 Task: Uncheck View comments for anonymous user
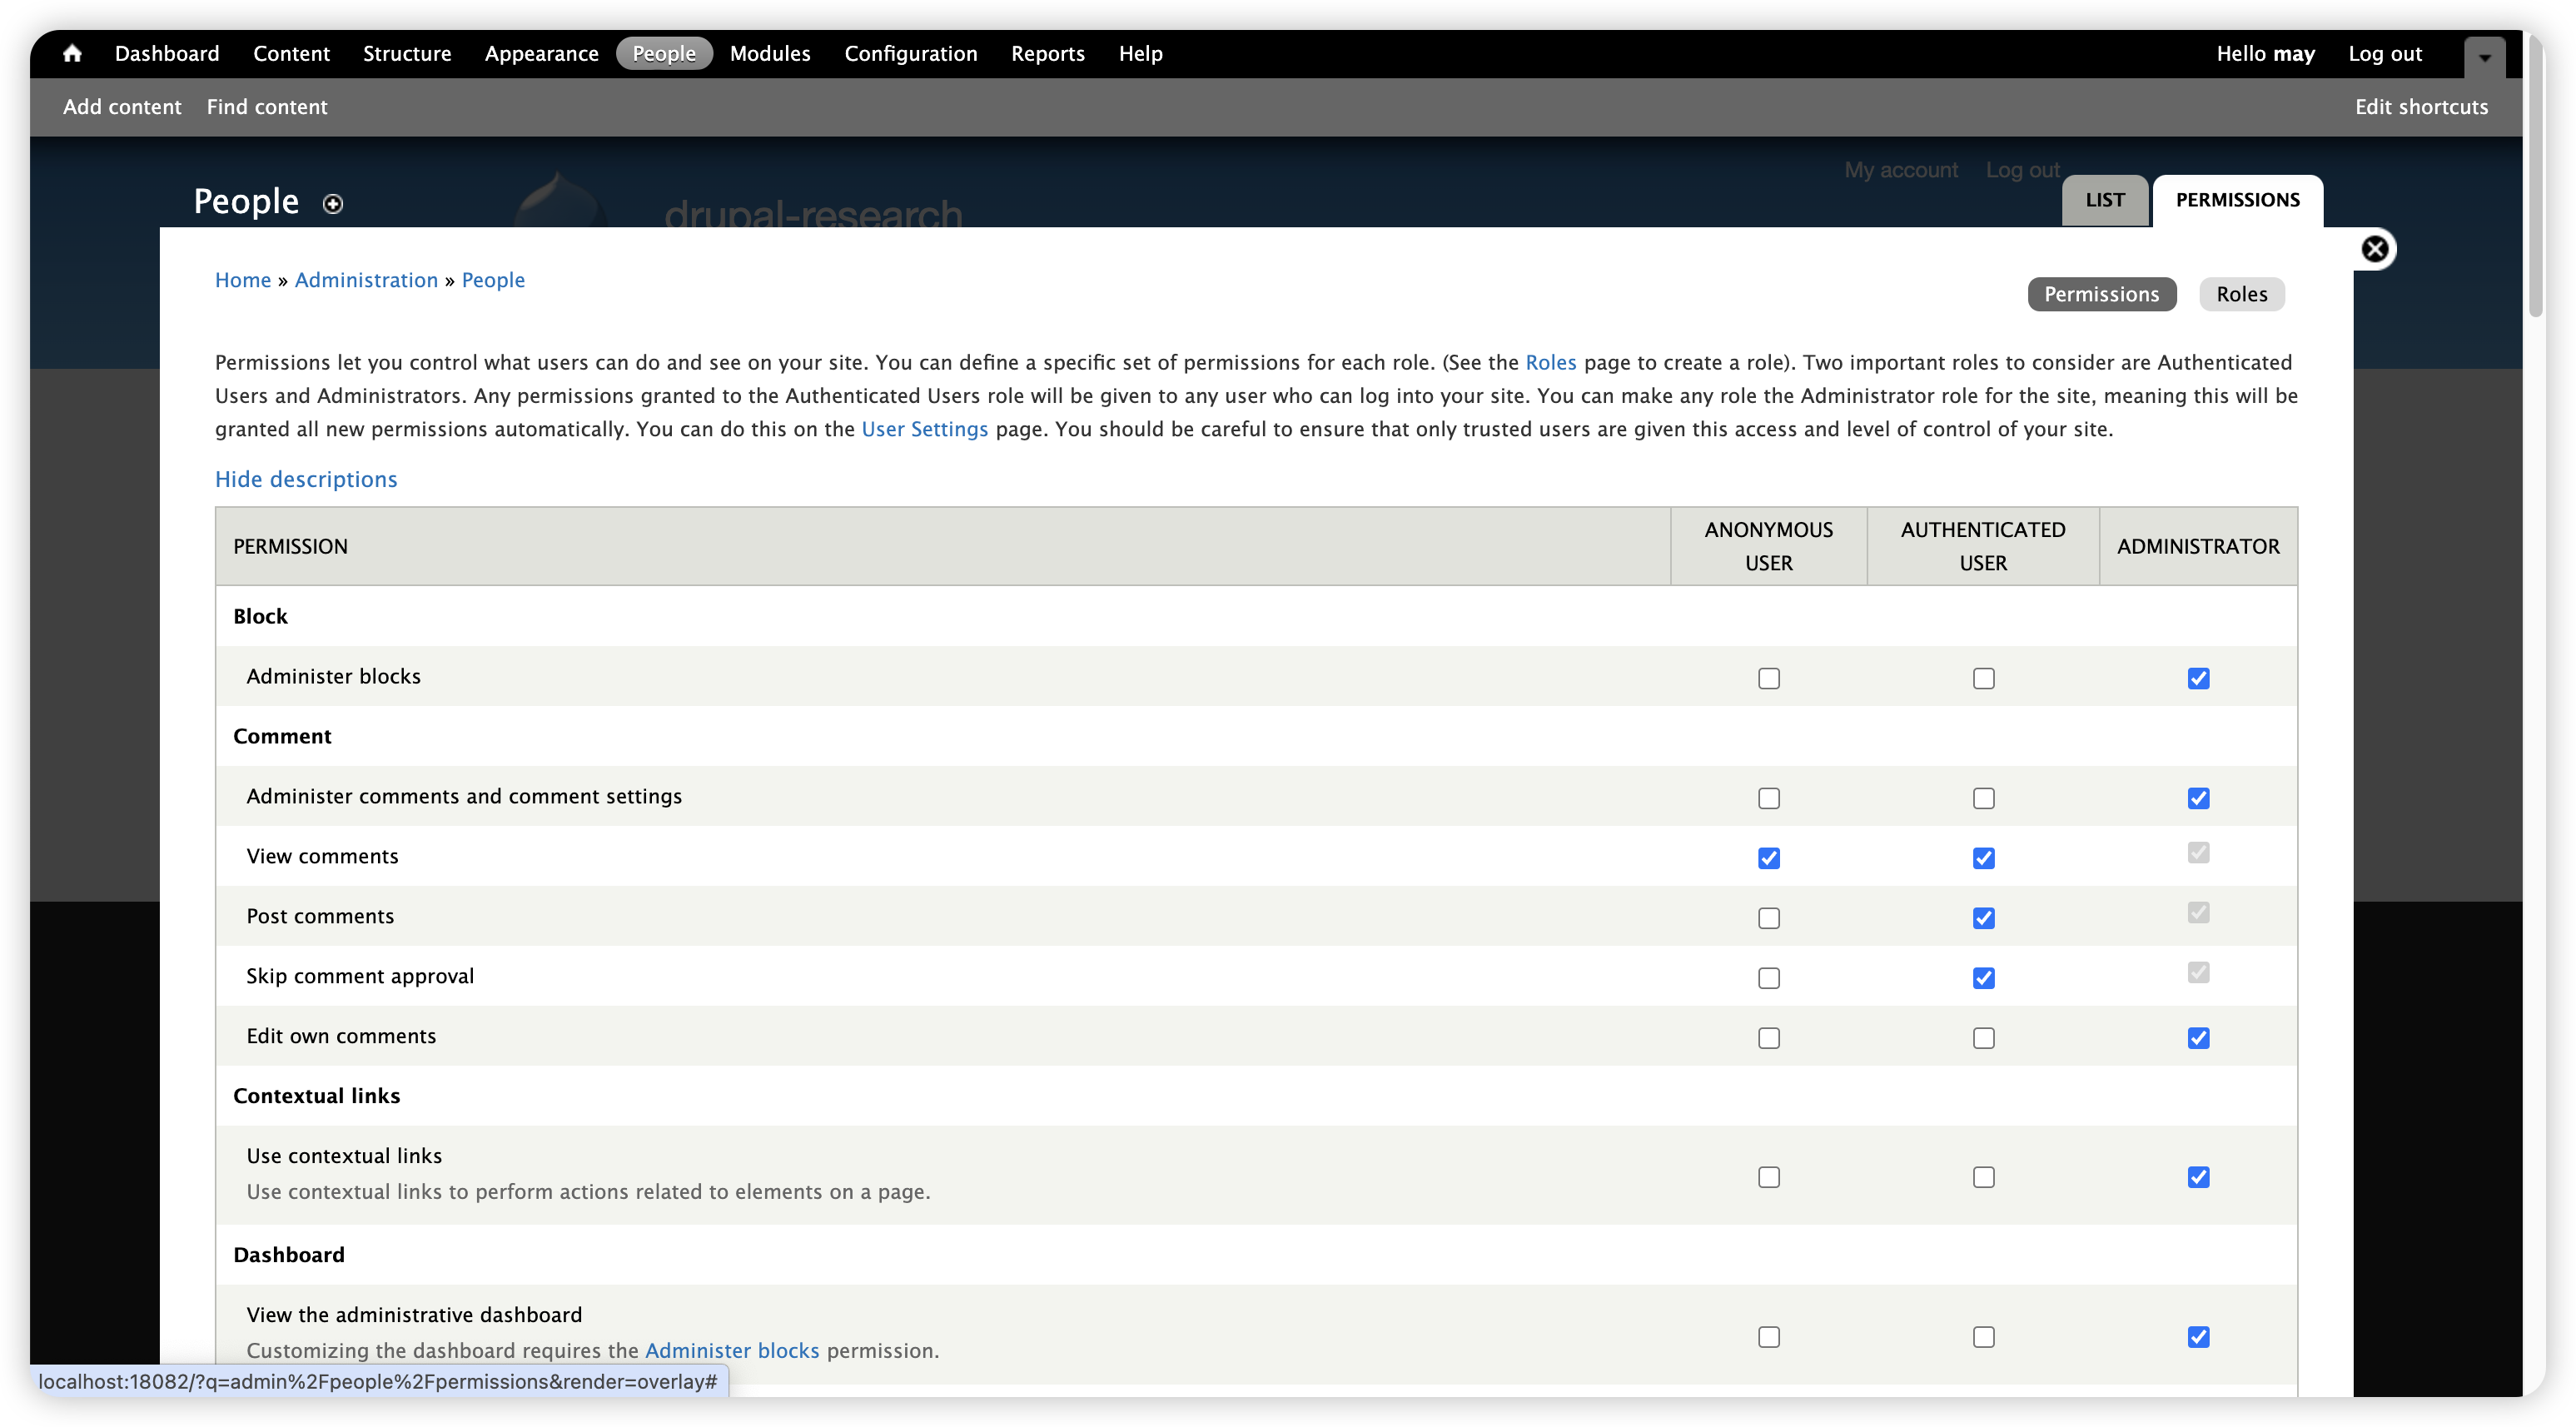1768,858
